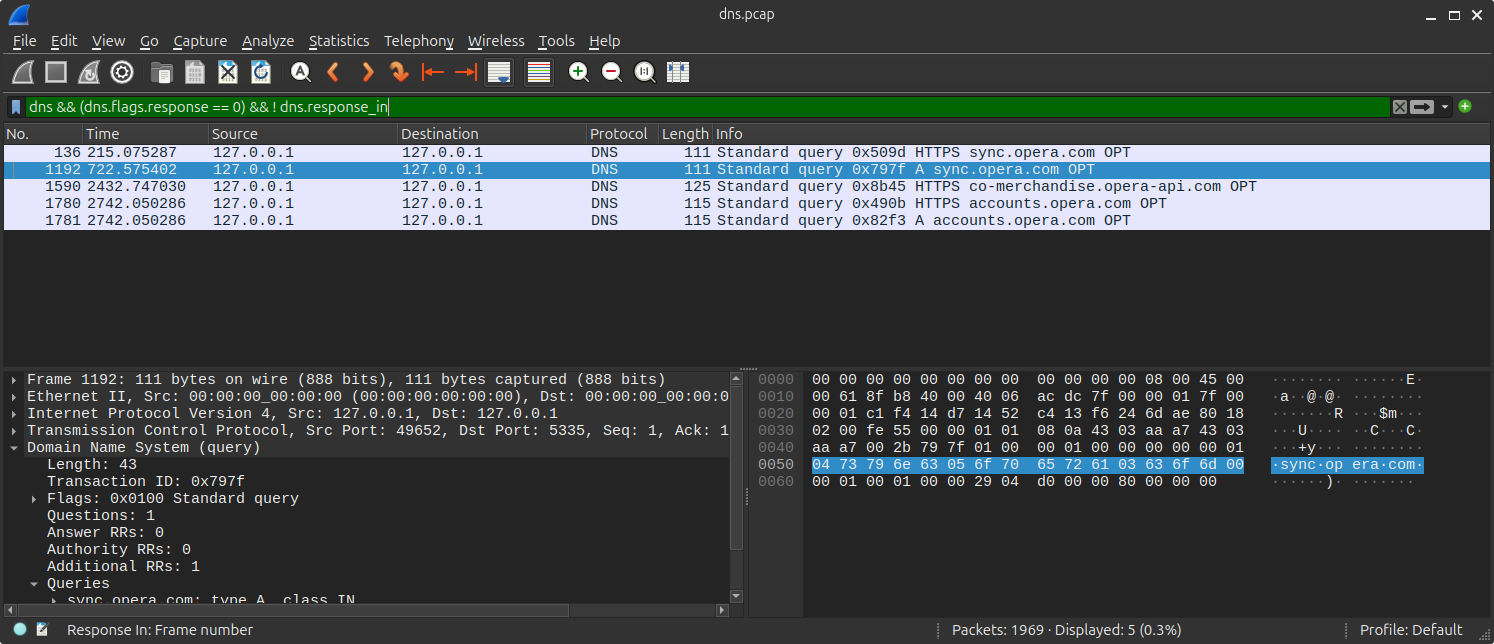The width and height of the screenshot is (1494, 644).
Task: Select packet 1590 co-merchandise.opera-api.com query
Action: [x=747, y=187]
